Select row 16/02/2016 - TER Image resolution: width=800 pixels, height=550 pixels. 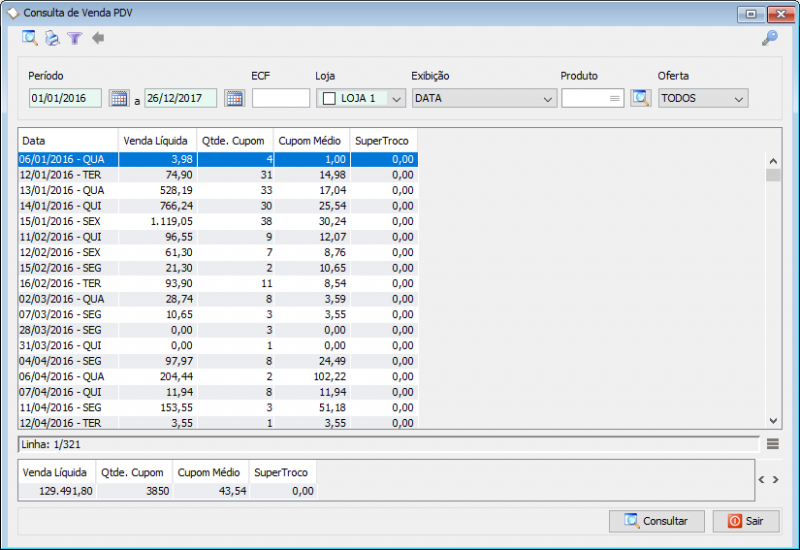(x=218, y=284)
